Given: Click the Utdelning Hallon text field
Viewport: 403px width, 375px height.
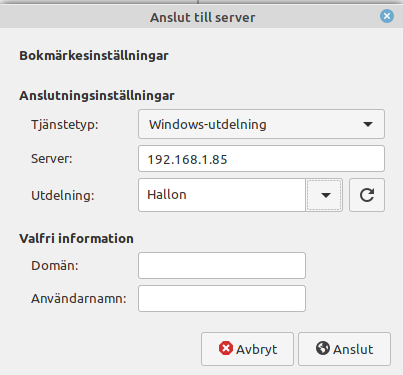Looking at the screenshot, I should click(222, 195).
